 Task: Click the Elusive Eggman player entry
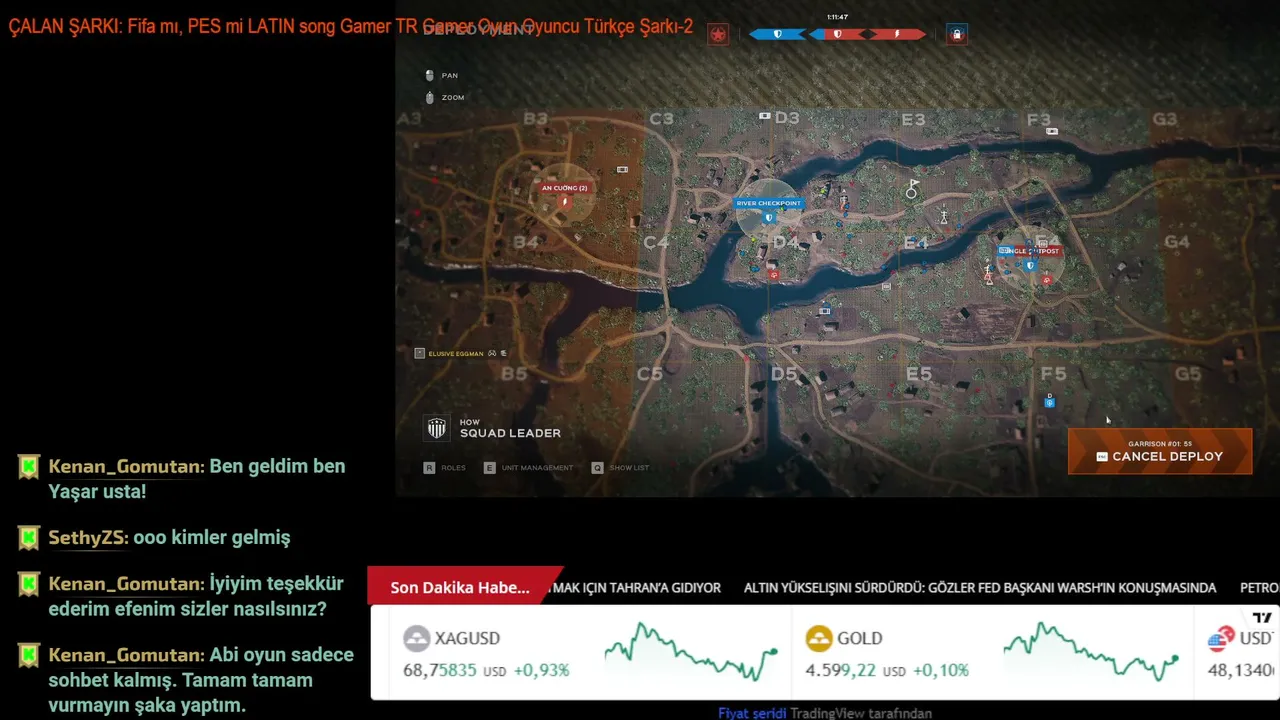tap(461, 353)
